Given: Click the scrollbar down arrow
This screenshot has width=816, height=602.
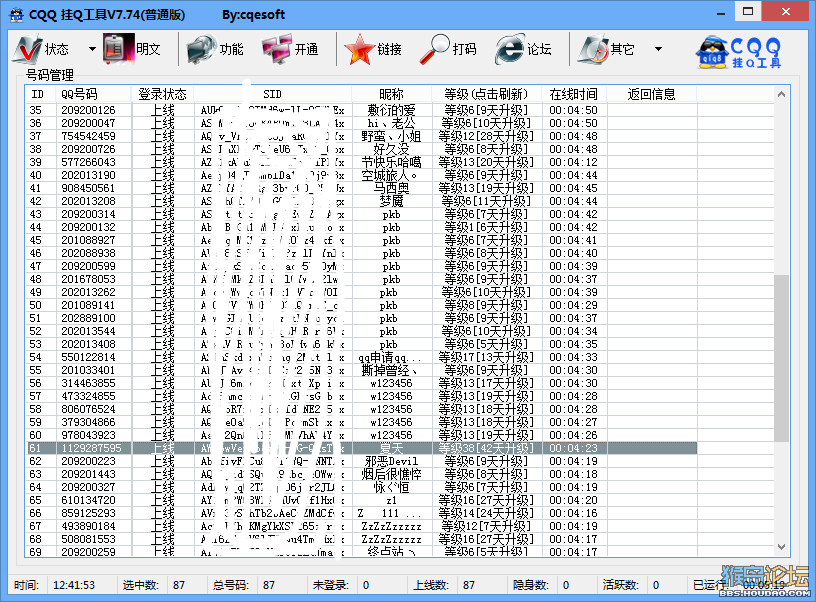Looking at the screenshot, I should (x=781, y=546).
